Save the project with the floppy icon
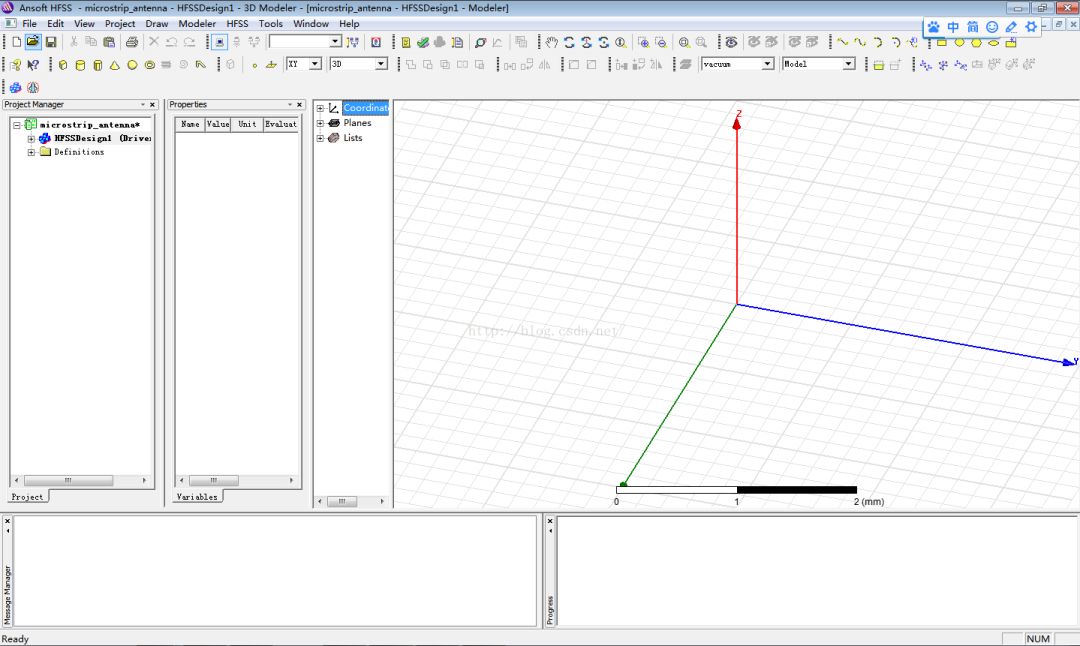Viewport: 1080px width, 646px height. [x=50, y=42]
